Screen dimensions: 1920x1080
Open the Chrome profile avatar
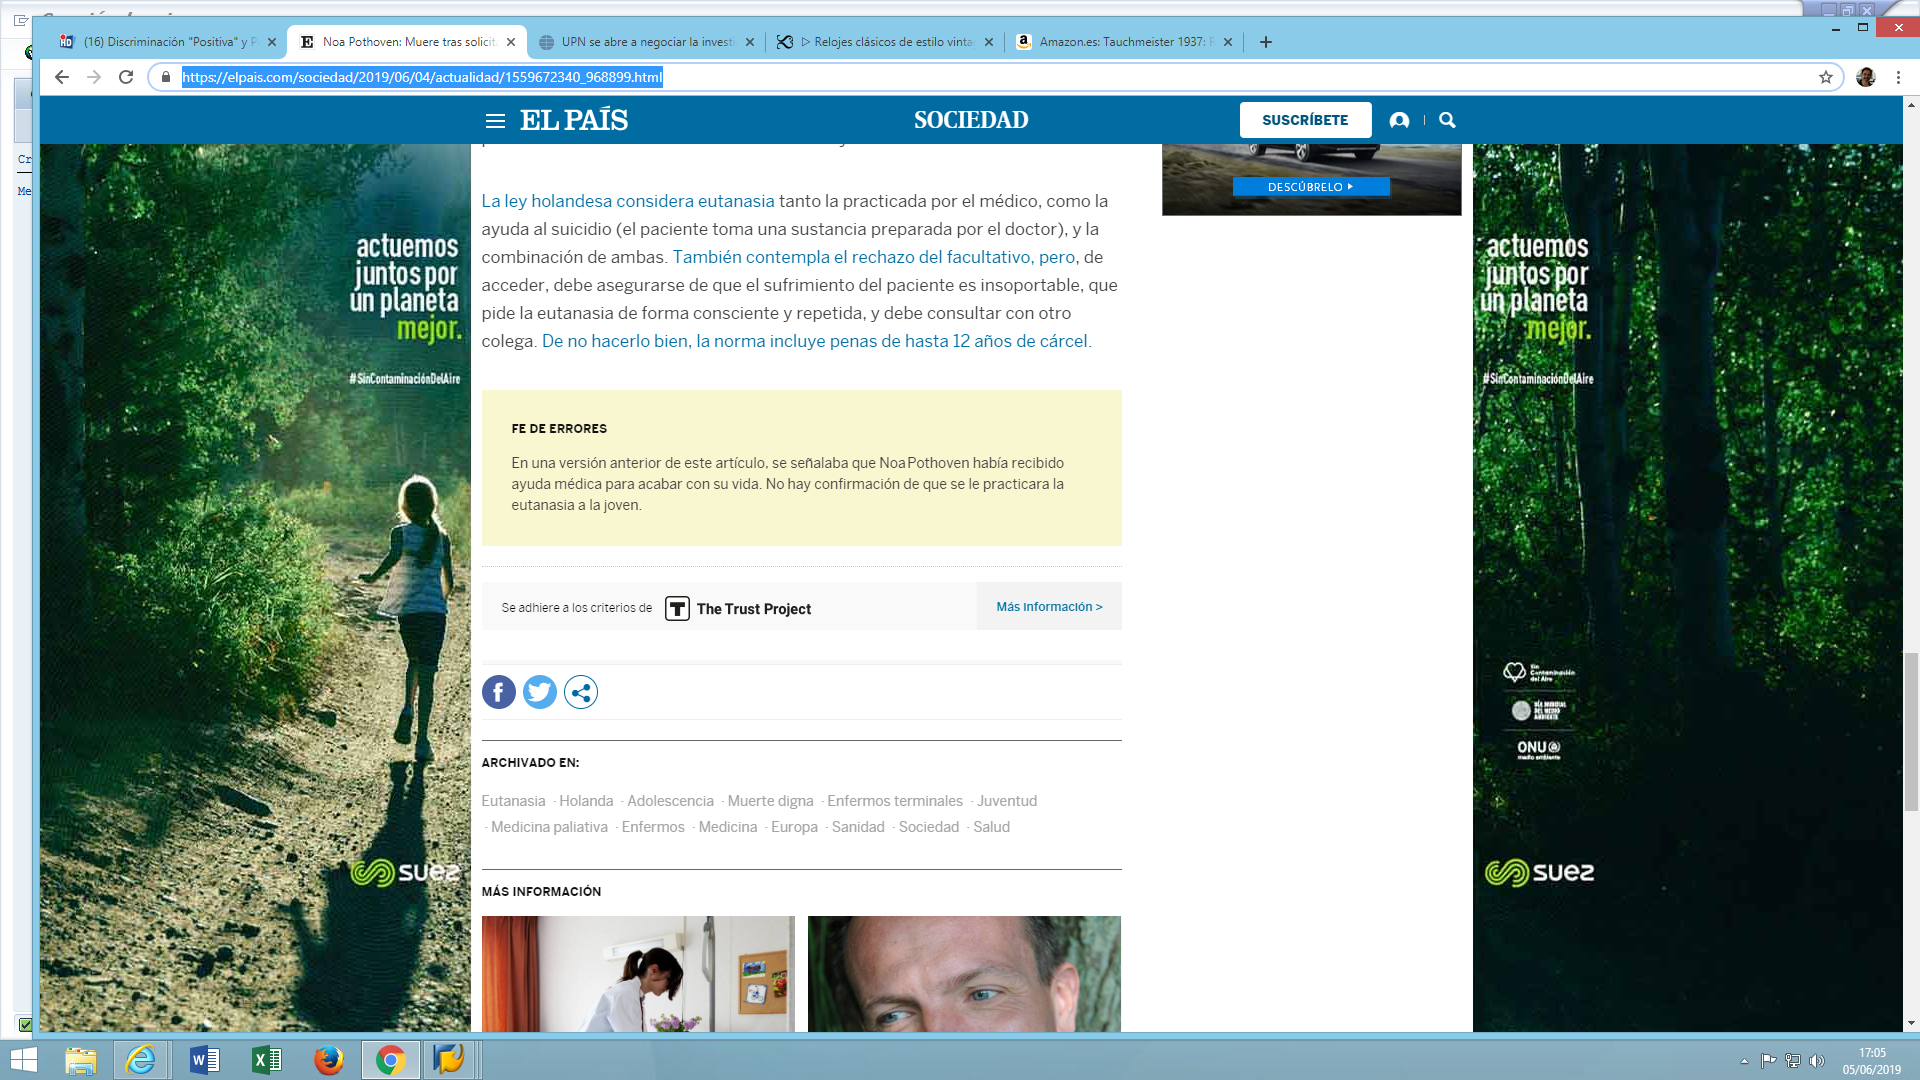click(1866, 77)
